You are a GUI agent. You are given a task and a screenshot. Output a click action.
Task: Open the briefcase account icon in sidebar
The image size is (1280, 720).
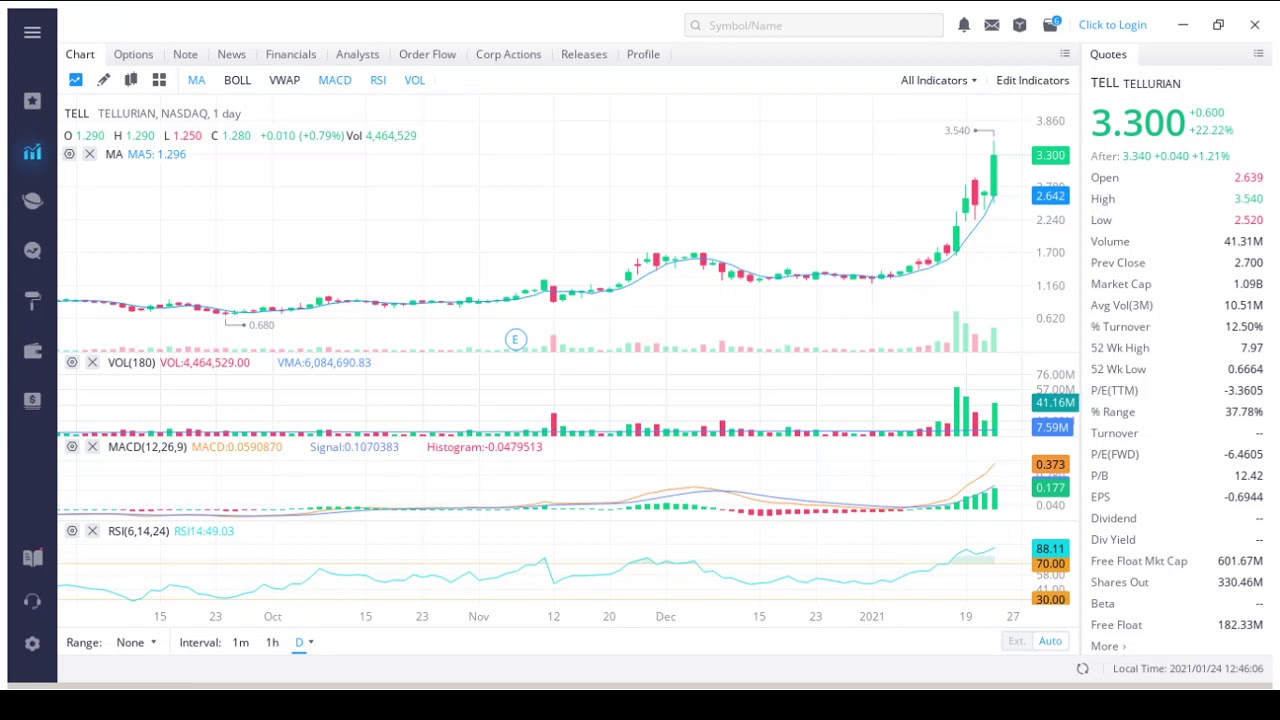tap(32, 350)
